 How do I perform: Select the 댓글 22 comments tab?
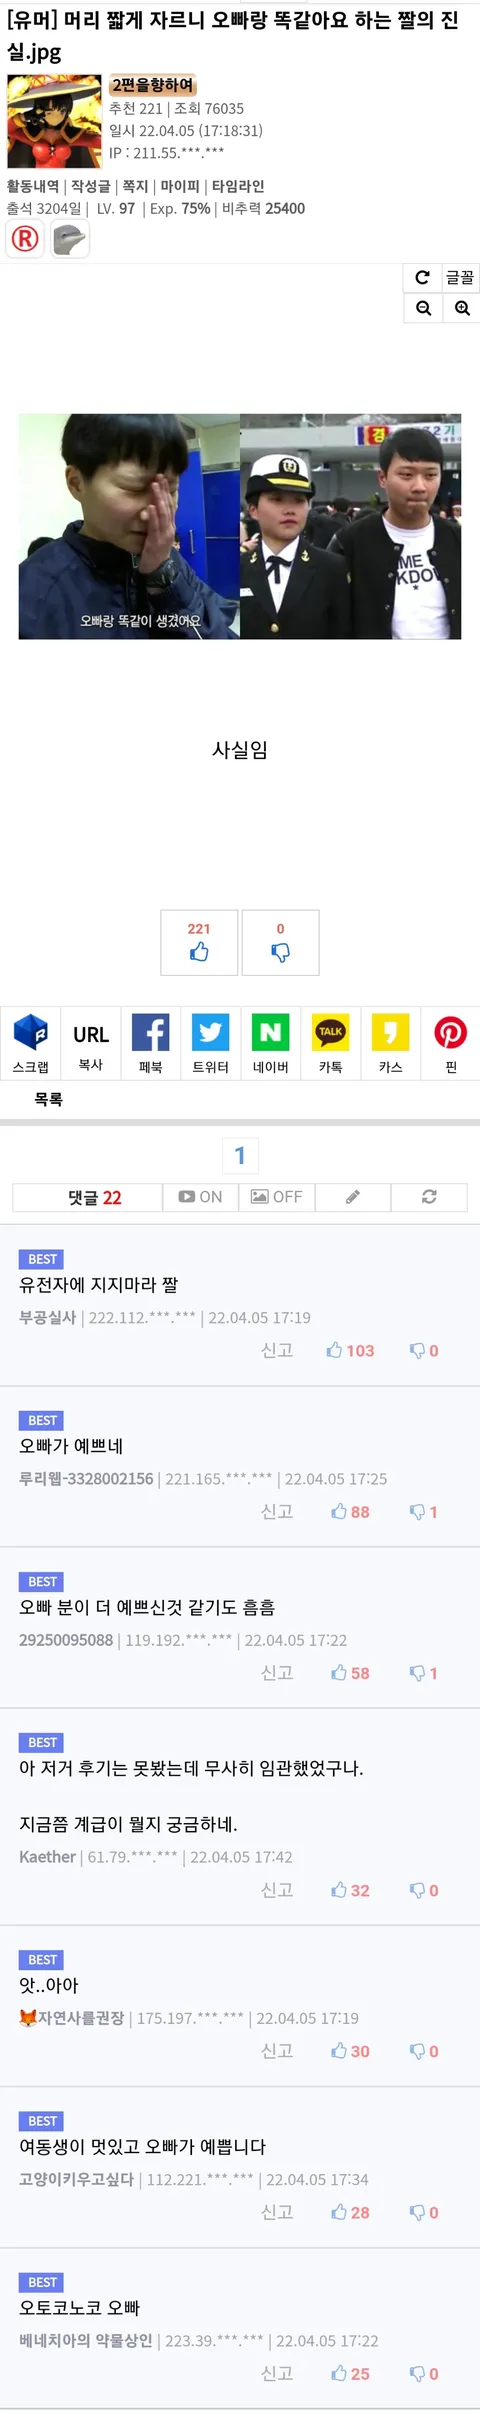pos(95,1197)
